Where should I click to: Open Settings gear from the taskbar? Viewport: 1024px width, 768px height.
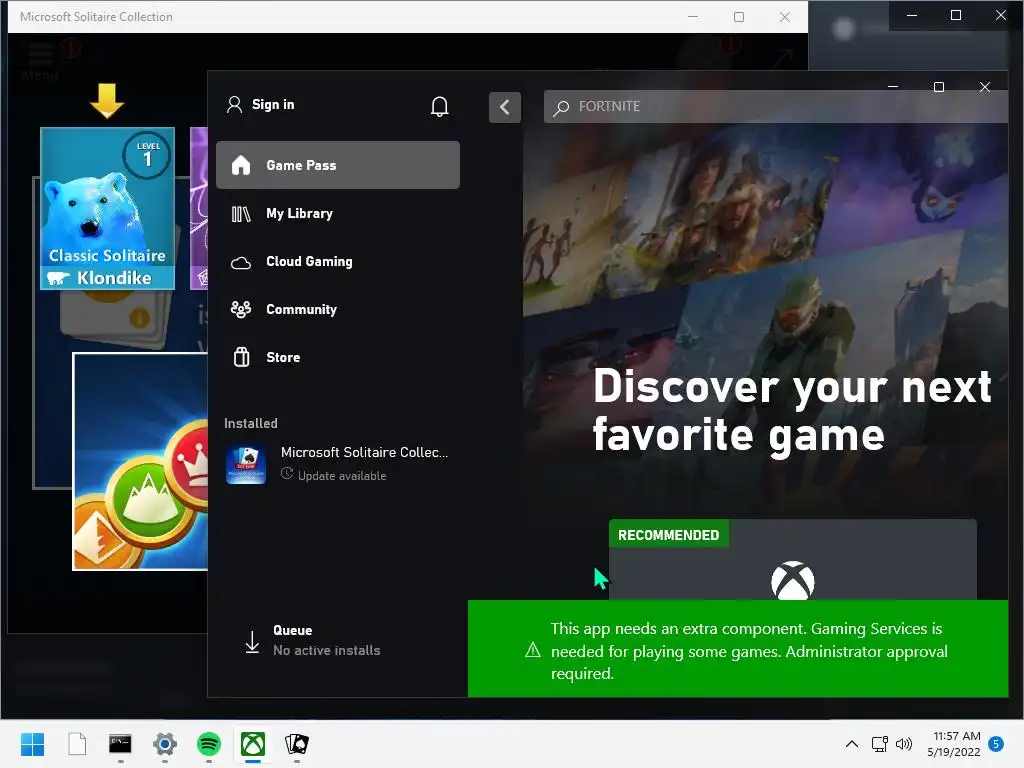pos(165,744)
